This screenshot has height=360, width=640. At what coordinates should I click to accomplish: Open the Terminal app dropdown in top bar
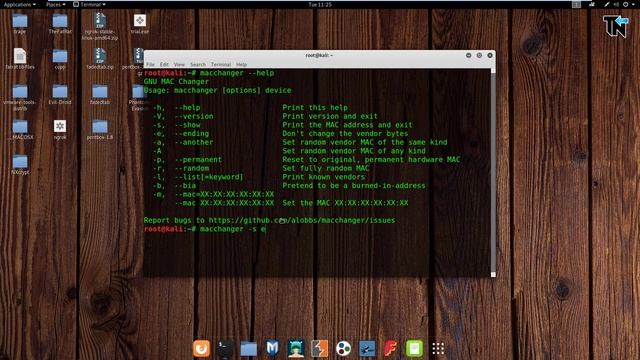(89, 4)
